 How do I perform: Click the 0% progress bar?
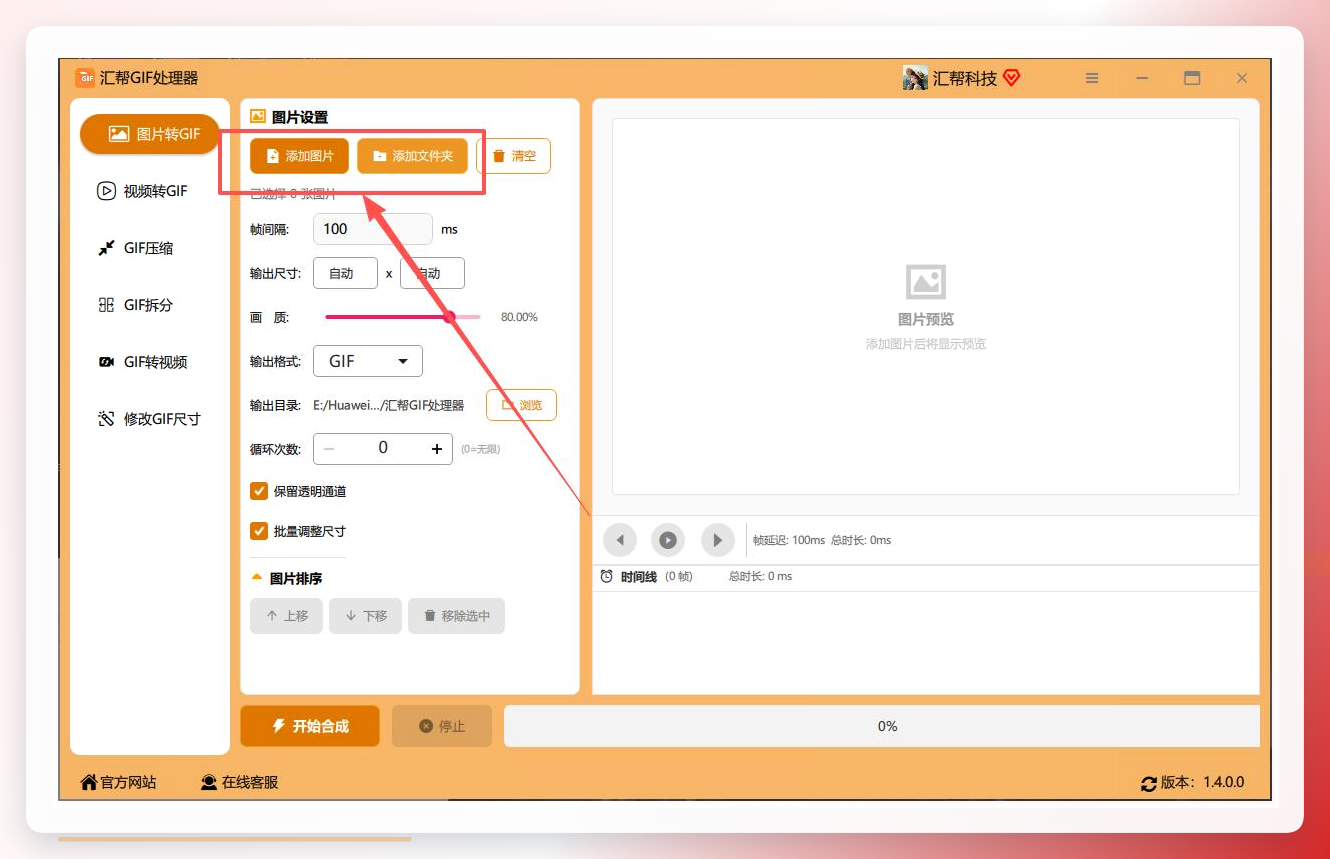click(x=882, y=726)
